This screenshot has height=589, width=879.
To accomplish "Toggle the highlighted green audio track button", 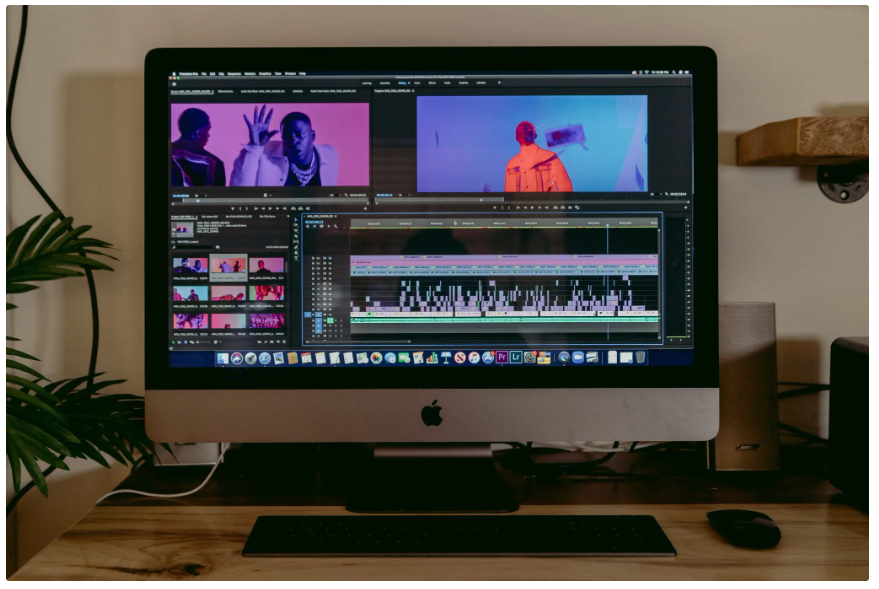I will tap(330, 321).
